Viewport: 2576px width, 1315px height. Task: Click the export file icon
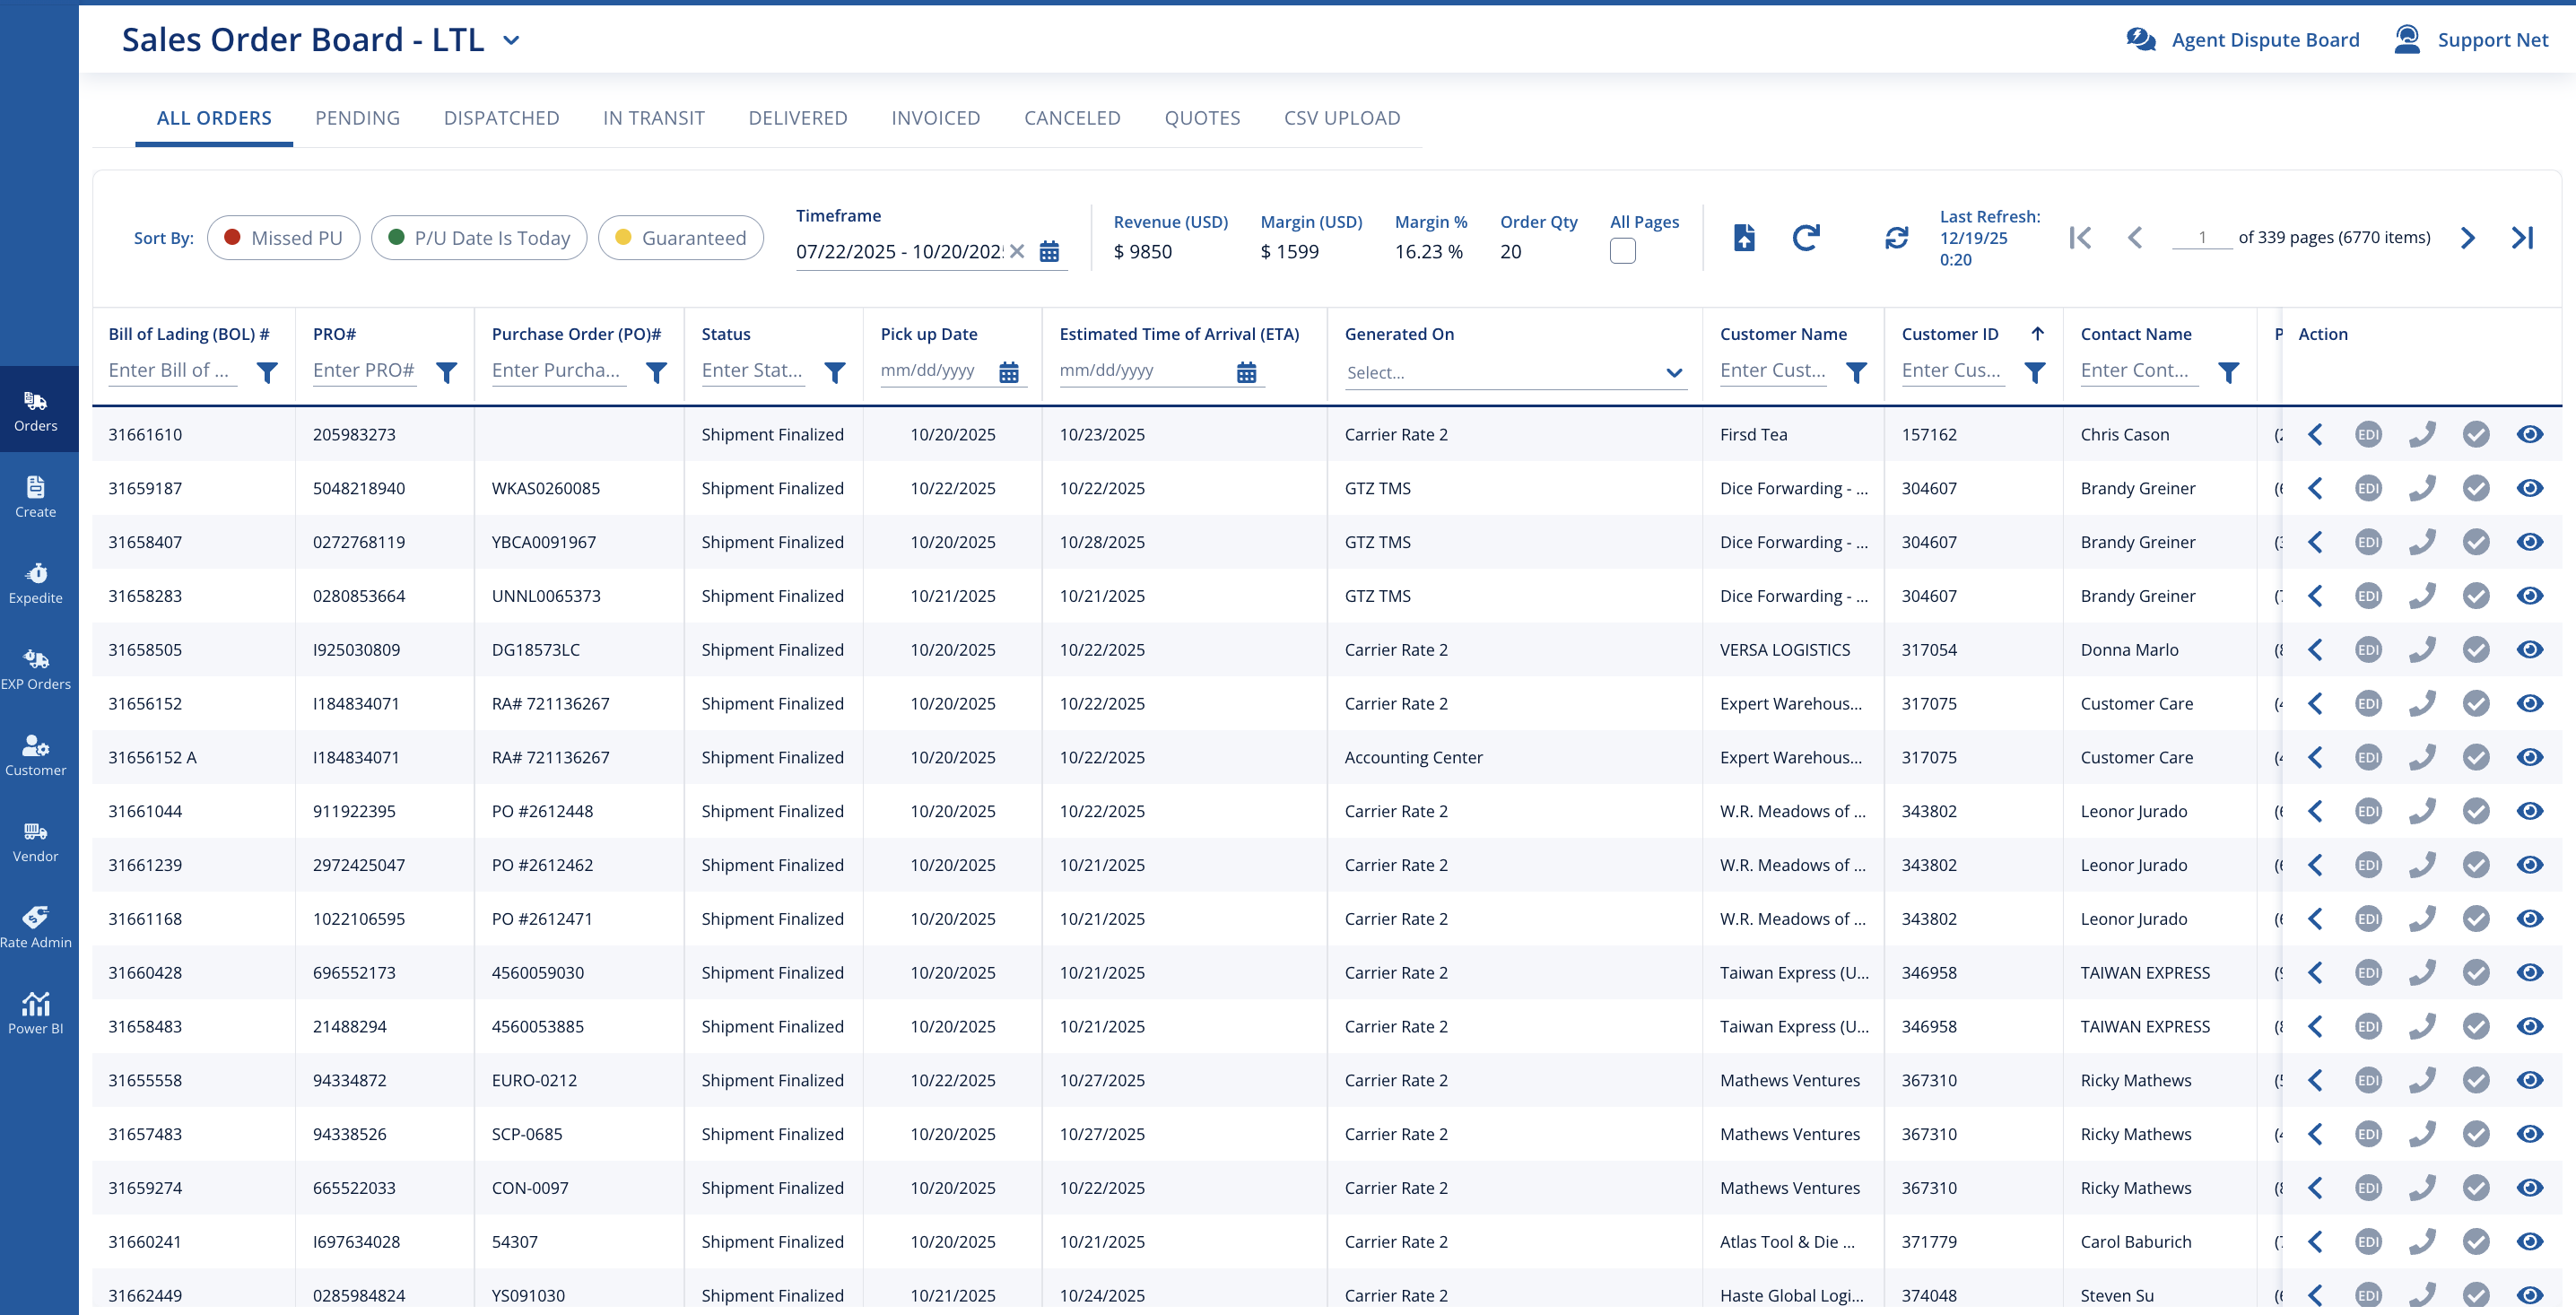pos(1743,238)
